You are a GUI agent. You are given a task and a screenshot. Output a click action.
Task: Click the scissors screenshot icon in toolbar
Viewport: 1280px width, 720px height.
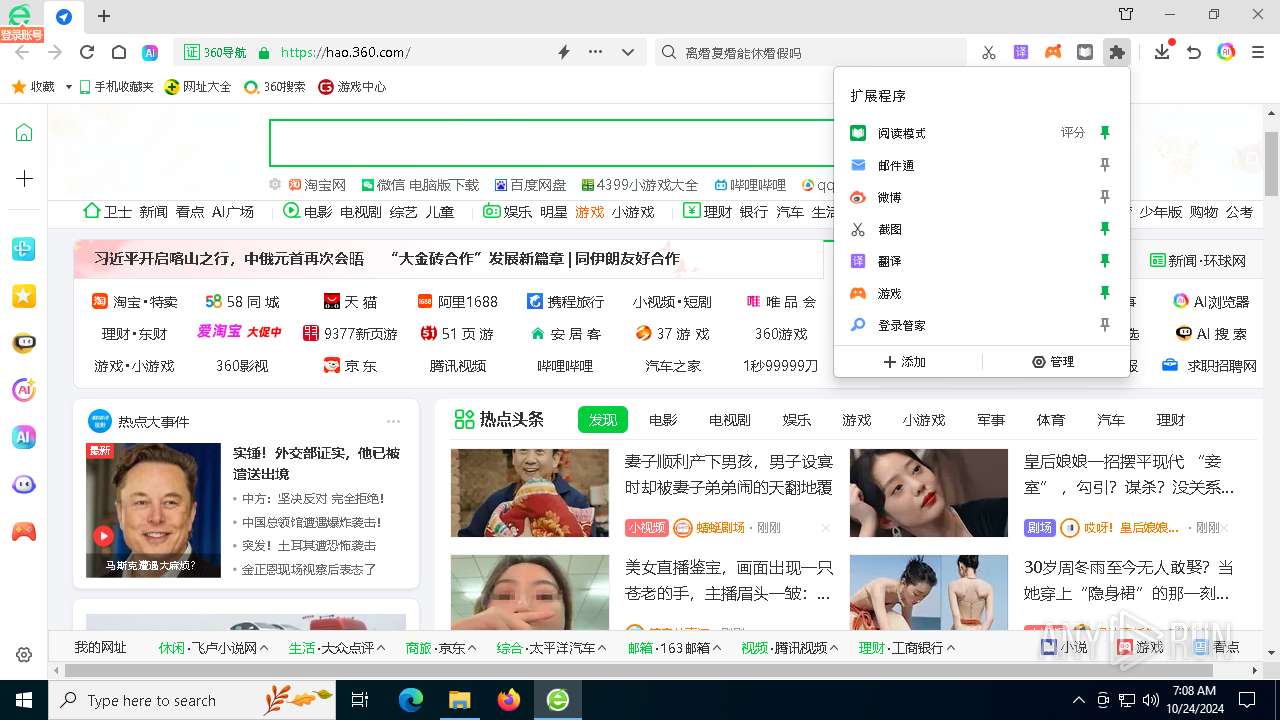[x=989, y=52]
